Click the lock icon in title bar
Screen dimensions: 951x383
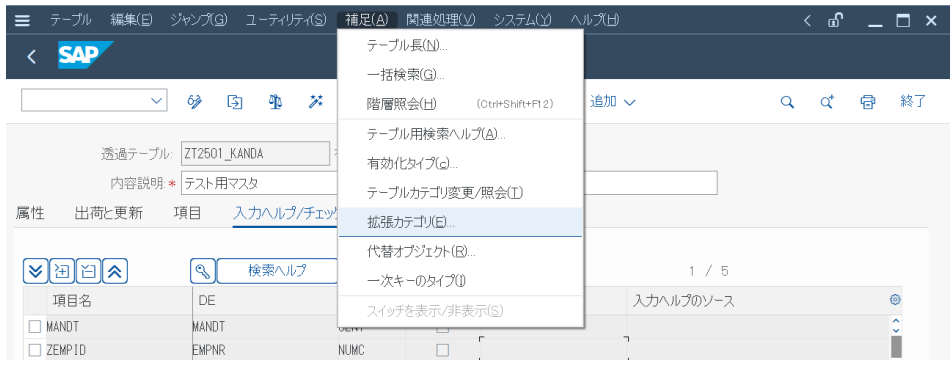click(x=836, y=20)
